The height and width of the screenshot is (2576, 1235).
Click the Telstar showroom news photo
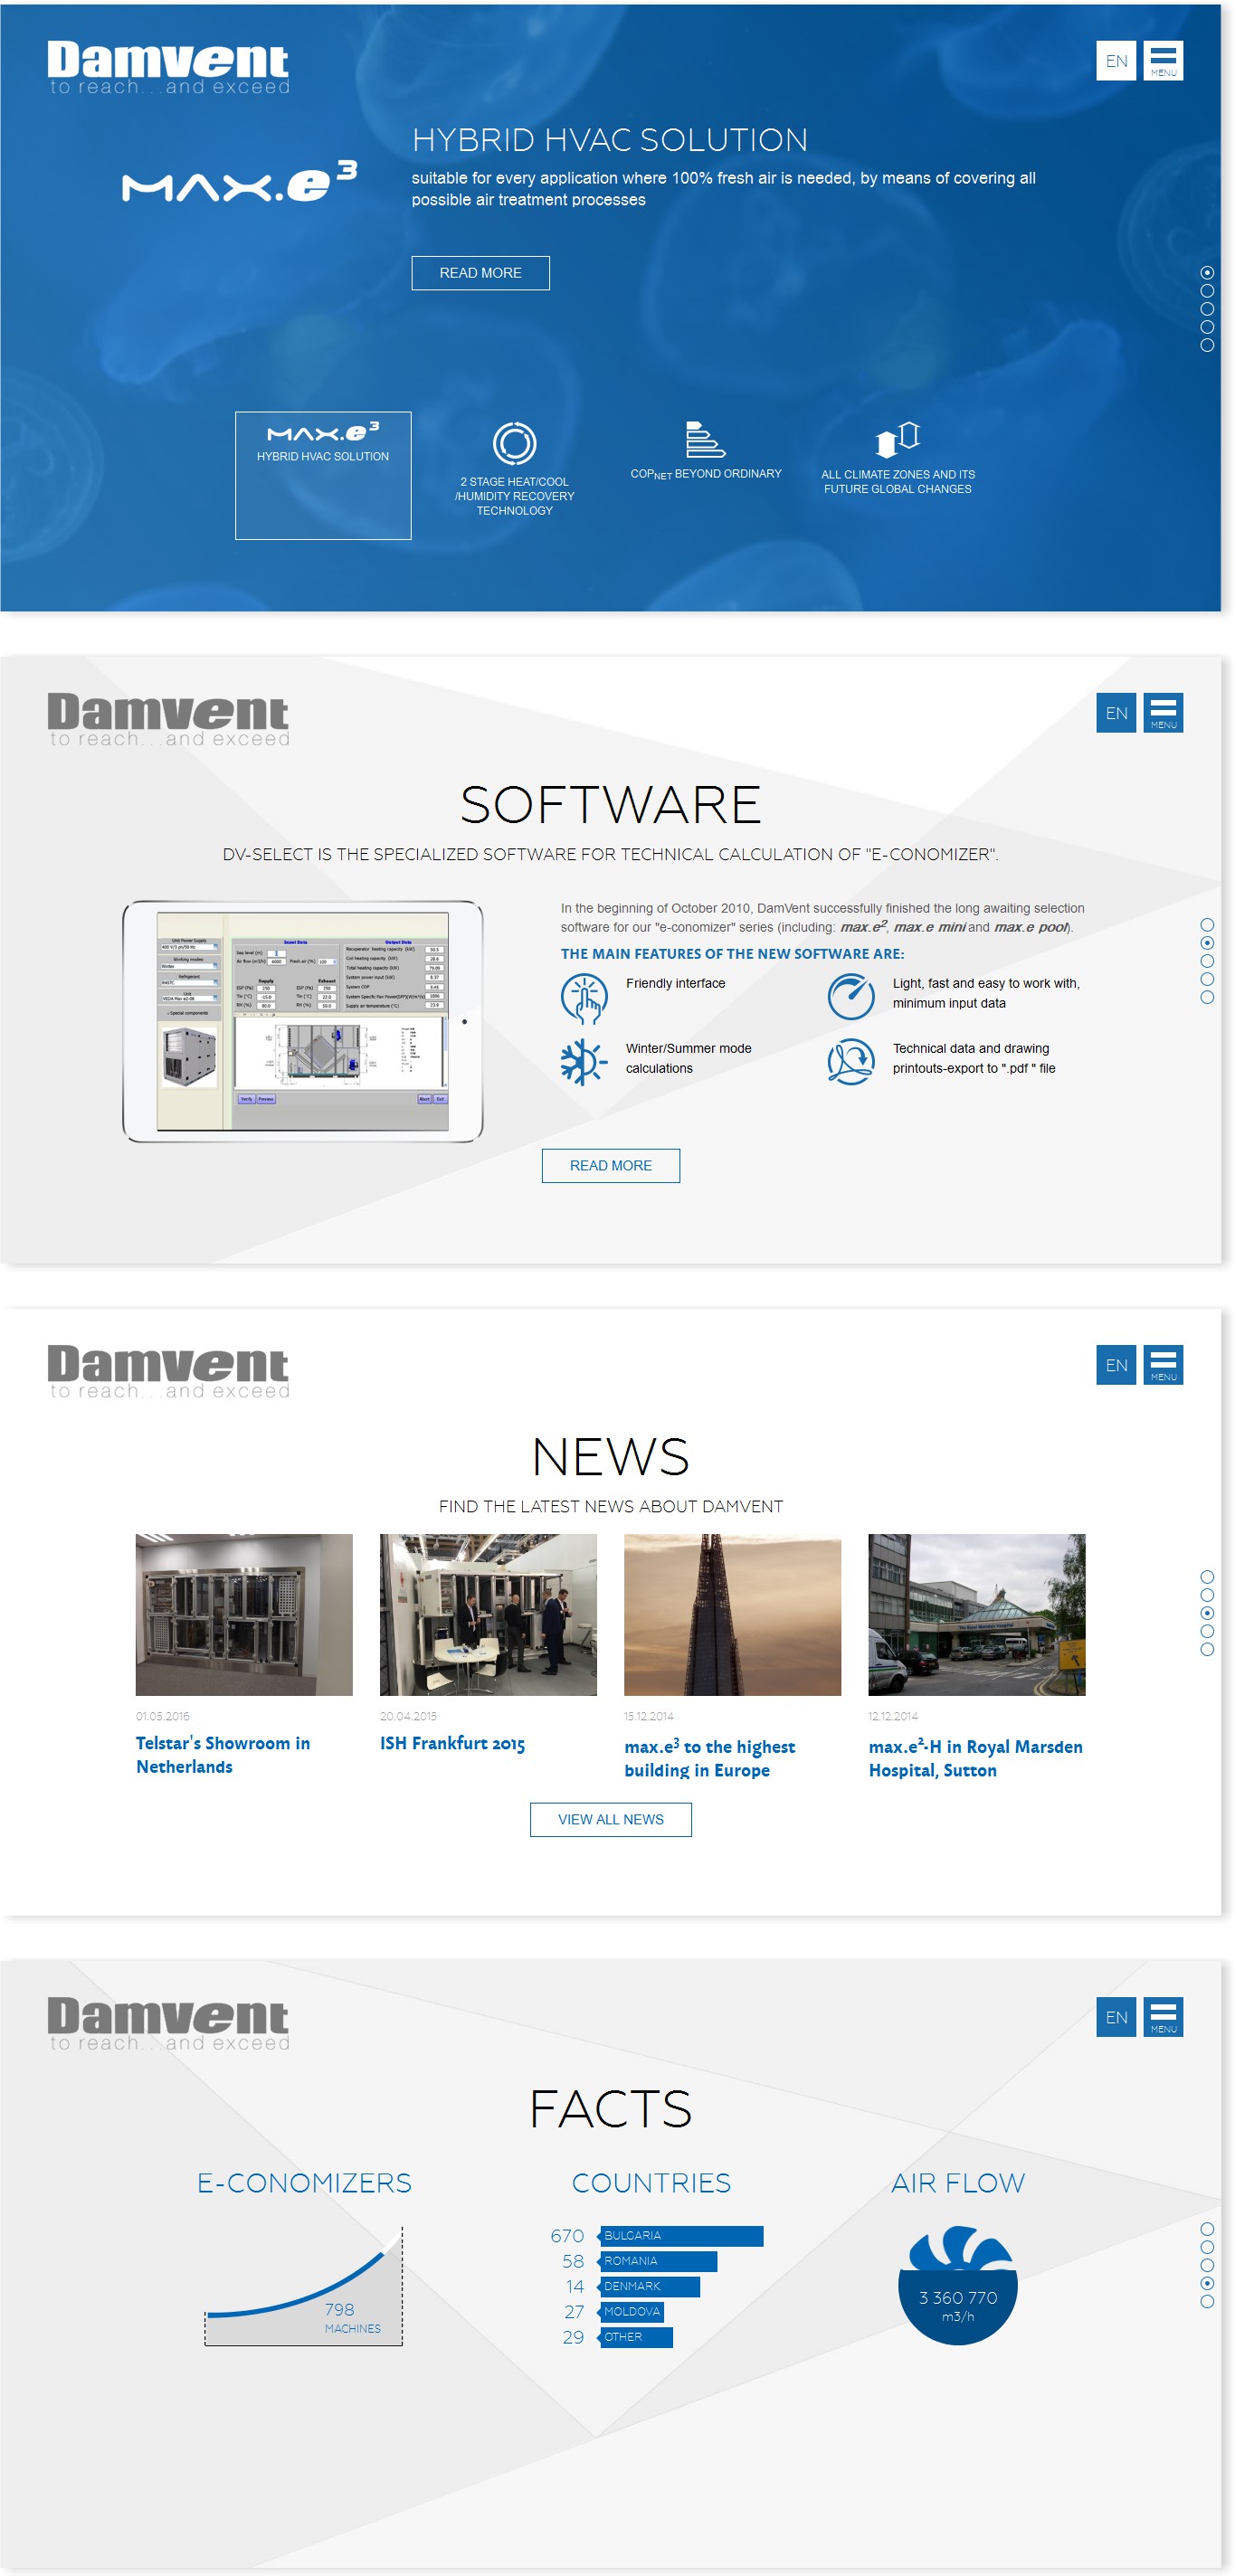point(244,1615)
